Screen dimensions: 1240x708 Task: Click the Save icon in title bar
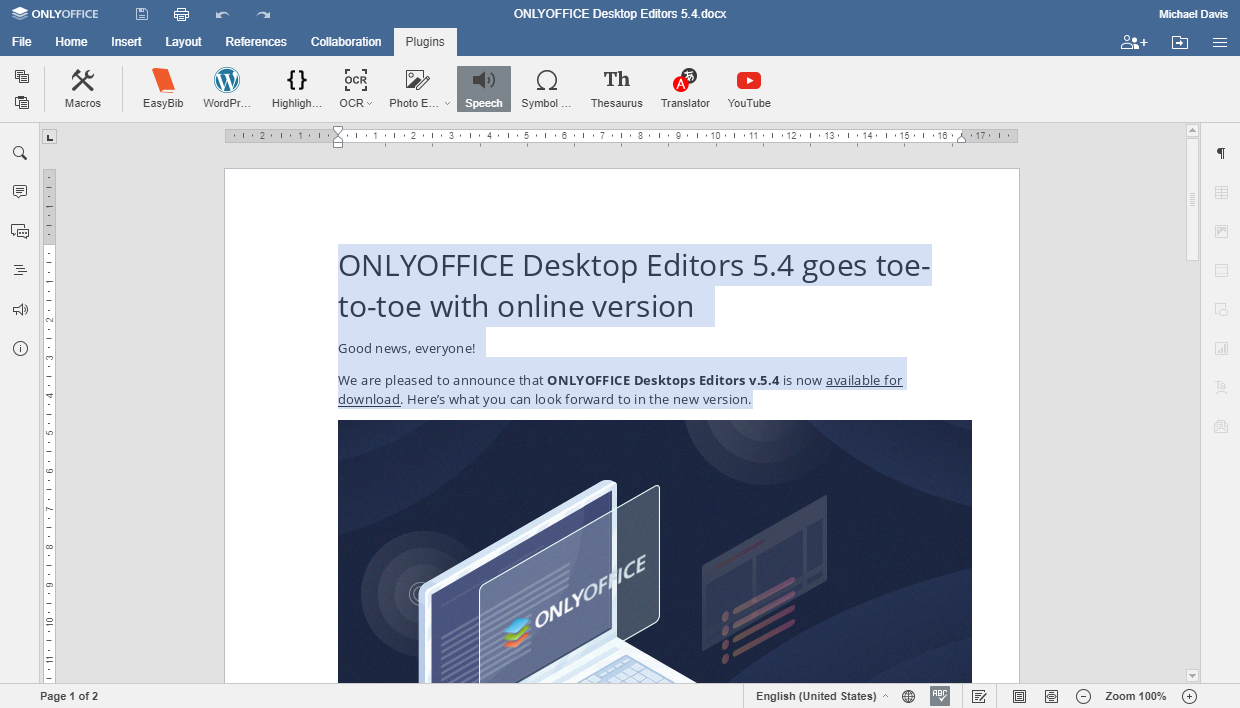[x=142, y=14]
